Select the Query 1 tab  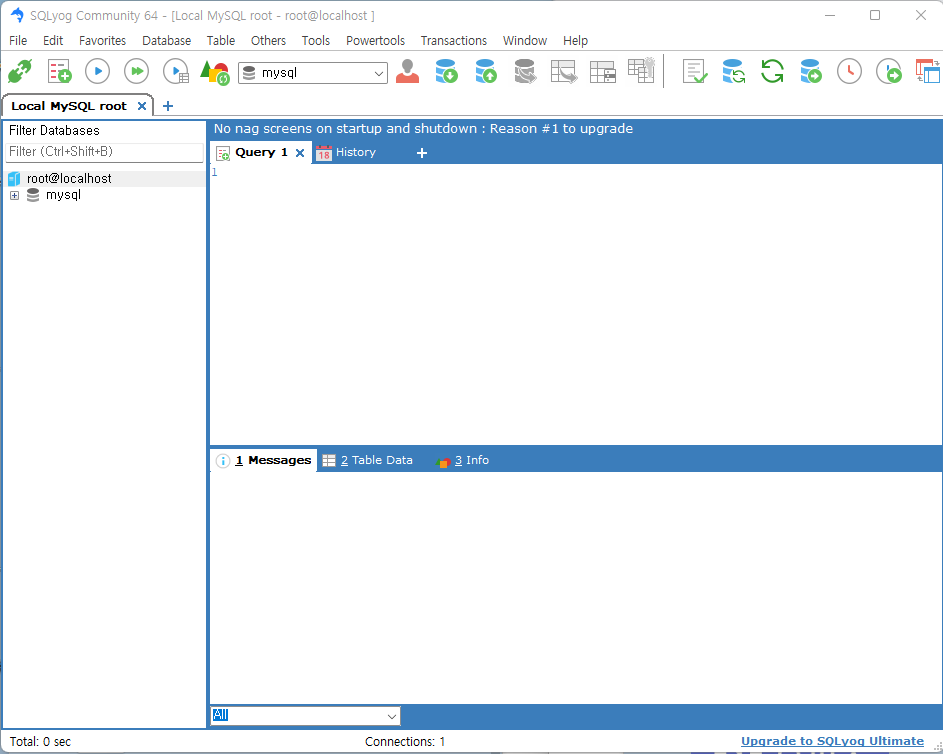[261, 152]
